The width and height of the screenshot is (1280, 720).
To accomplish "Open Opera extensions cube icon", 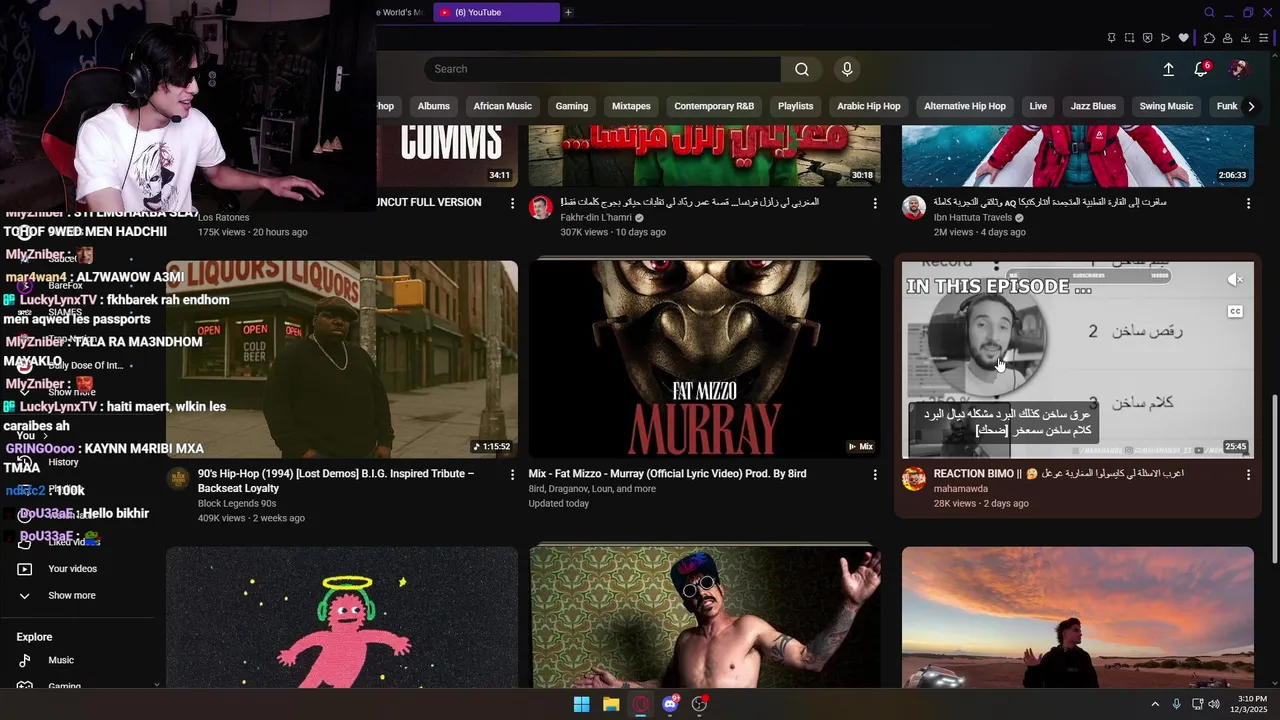I will coord(1209,38).
